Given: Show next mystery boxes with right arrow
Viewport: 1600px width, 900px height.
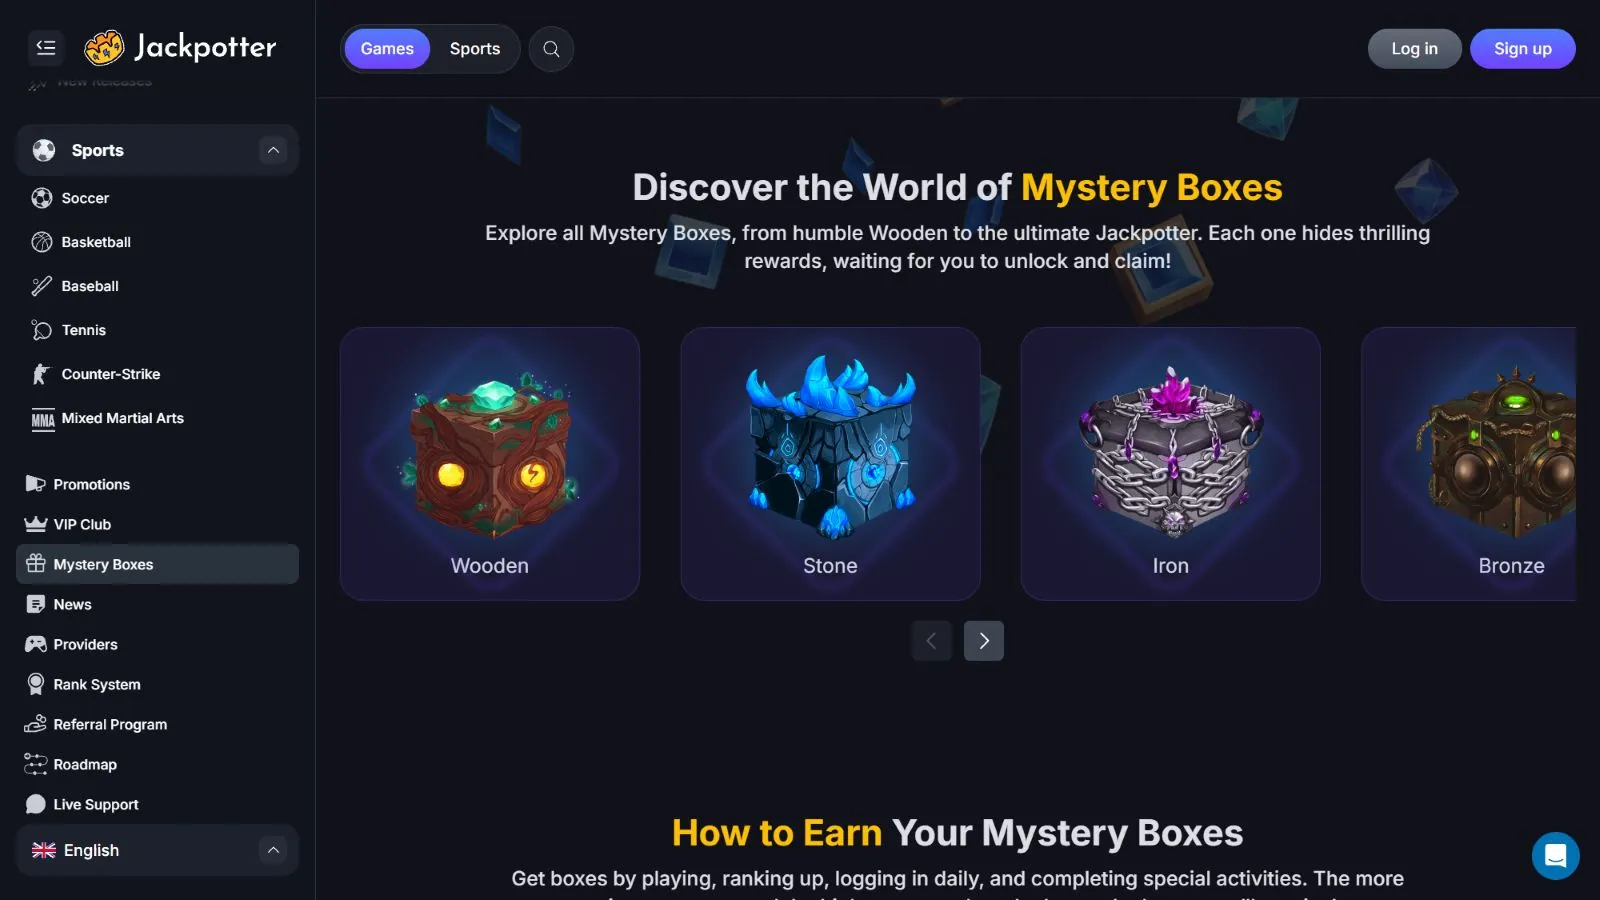Looking at the screenshot, I should click(x=984, y=641).
